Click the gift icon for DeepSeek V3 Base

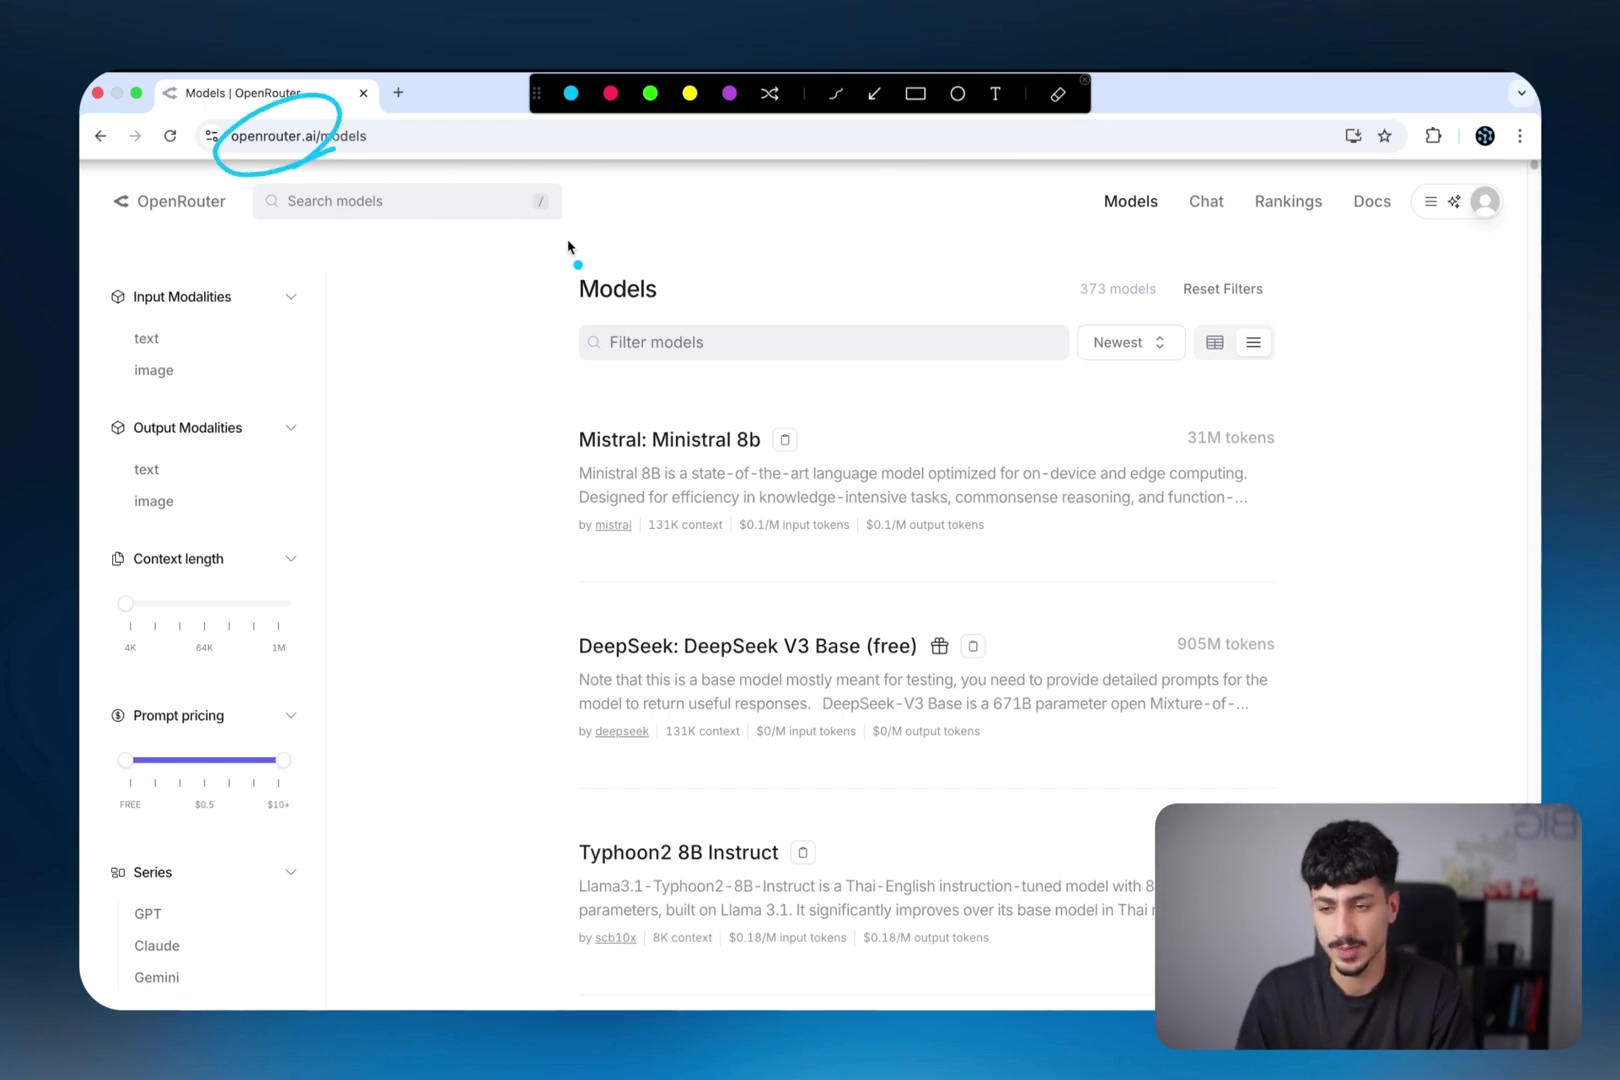click(939, 646)
